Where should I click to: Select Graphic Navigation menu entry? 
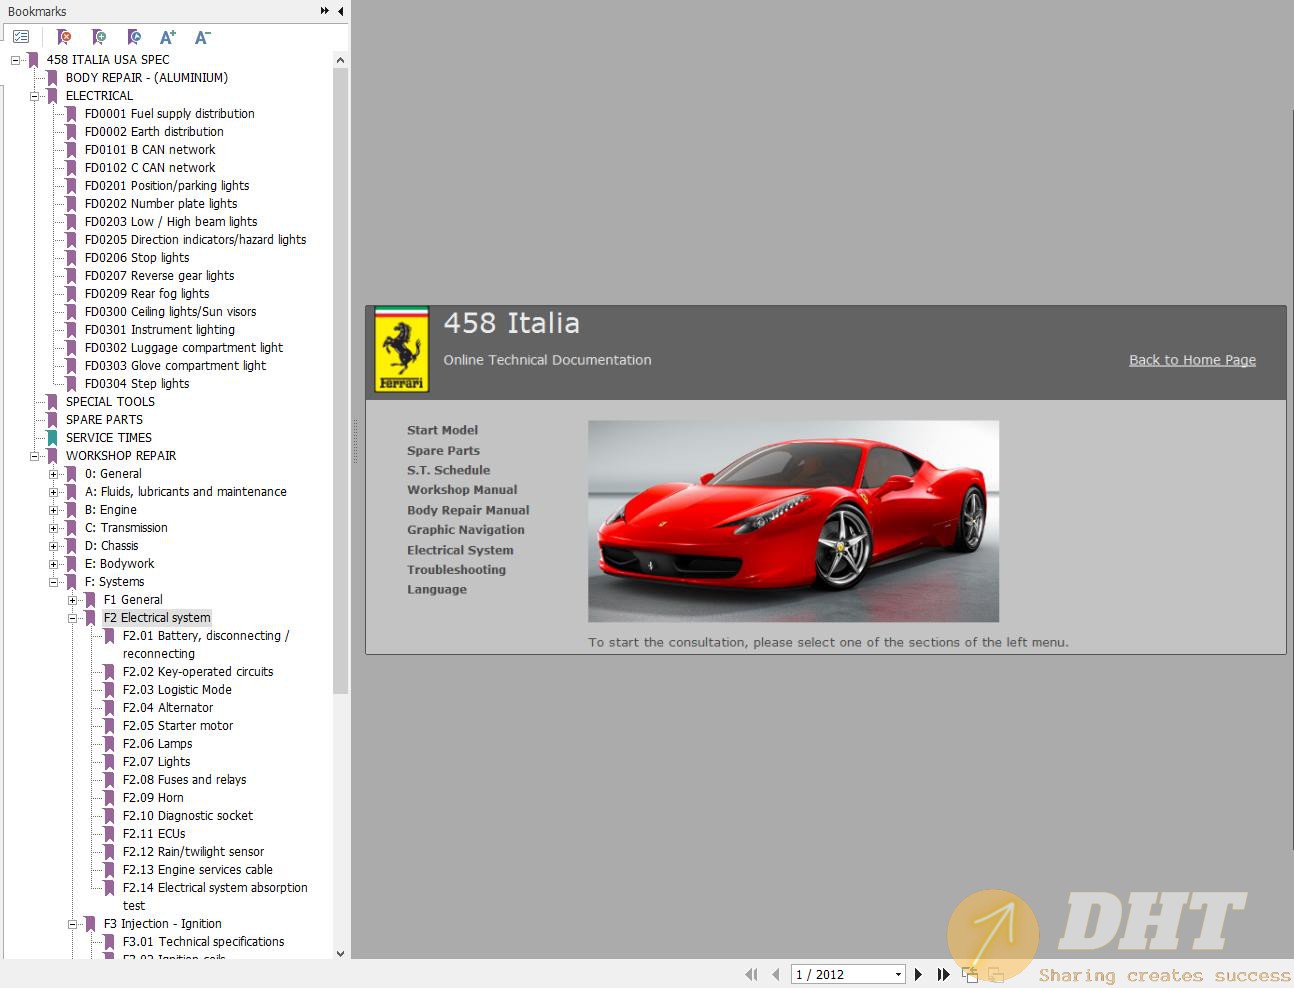click(465, 530)
